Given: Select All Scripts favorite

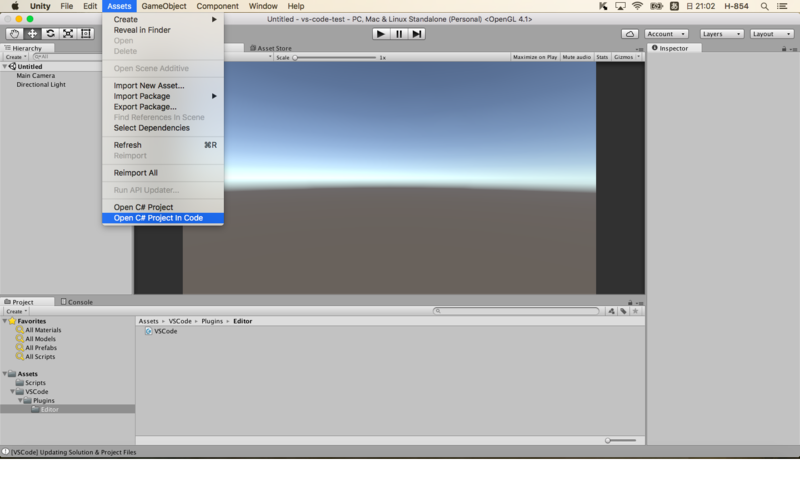Looking at the screenshot, I should click(x=36, y=357).
